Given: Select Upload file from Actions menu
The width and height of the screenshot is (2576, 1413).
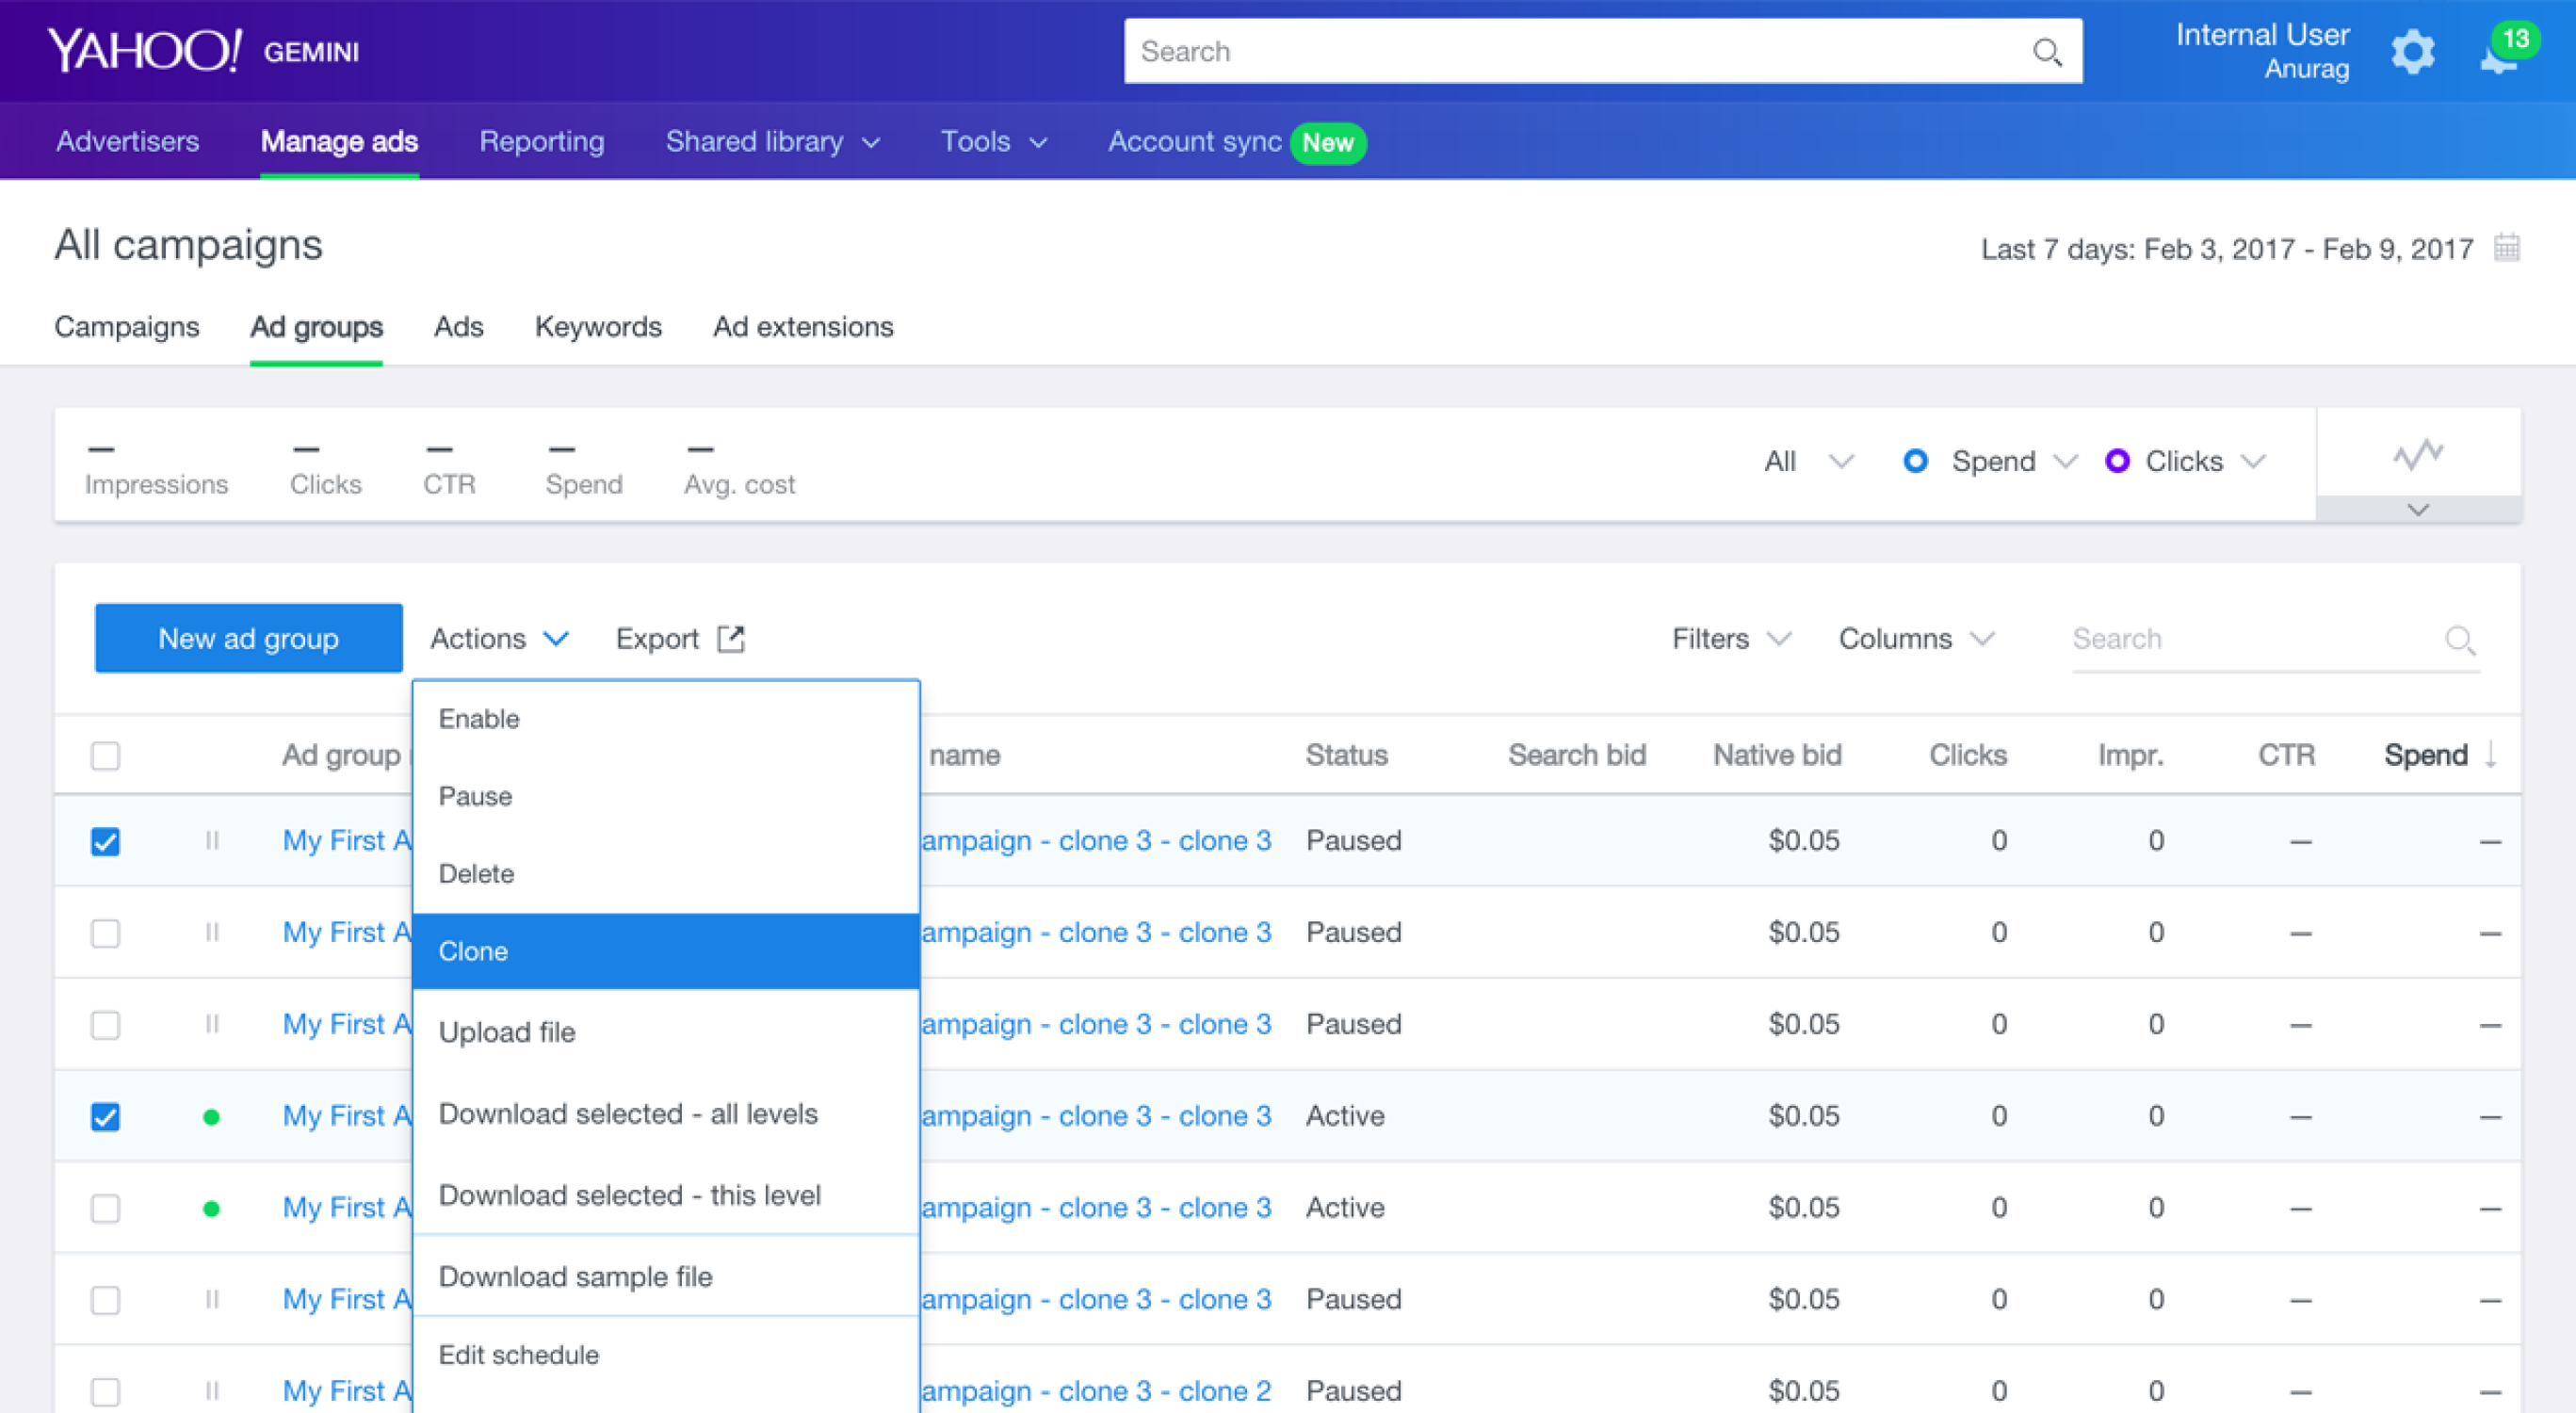Looking at the screenshot, I should pyautogui.click(x=666, y=1032).
